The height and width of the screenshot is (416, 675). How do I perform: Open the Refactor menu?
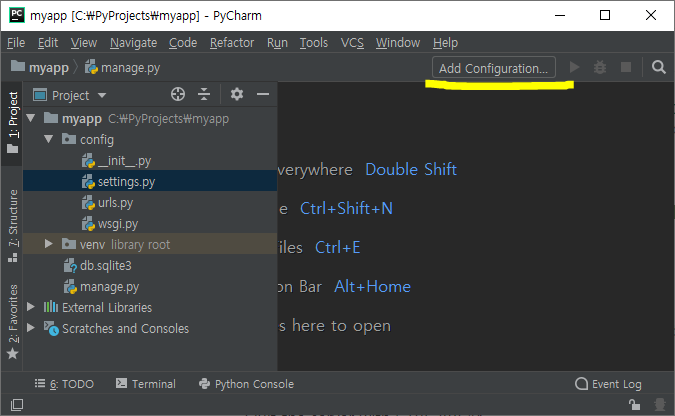click(x=232, y=43)
